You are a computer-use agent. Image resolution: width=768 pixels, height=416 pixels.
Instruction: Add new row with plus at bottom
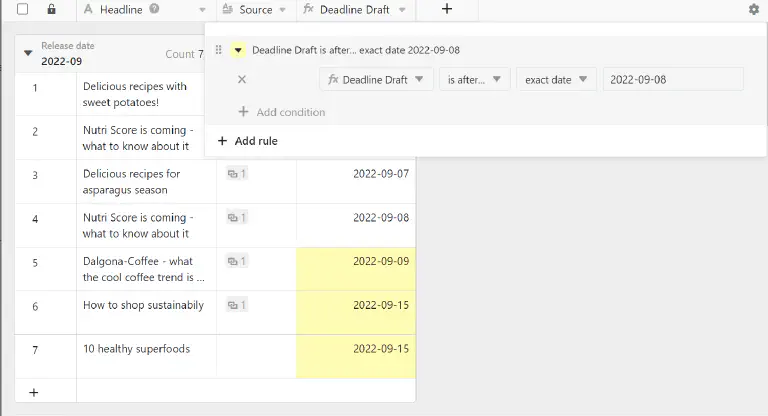click(34, 393)
